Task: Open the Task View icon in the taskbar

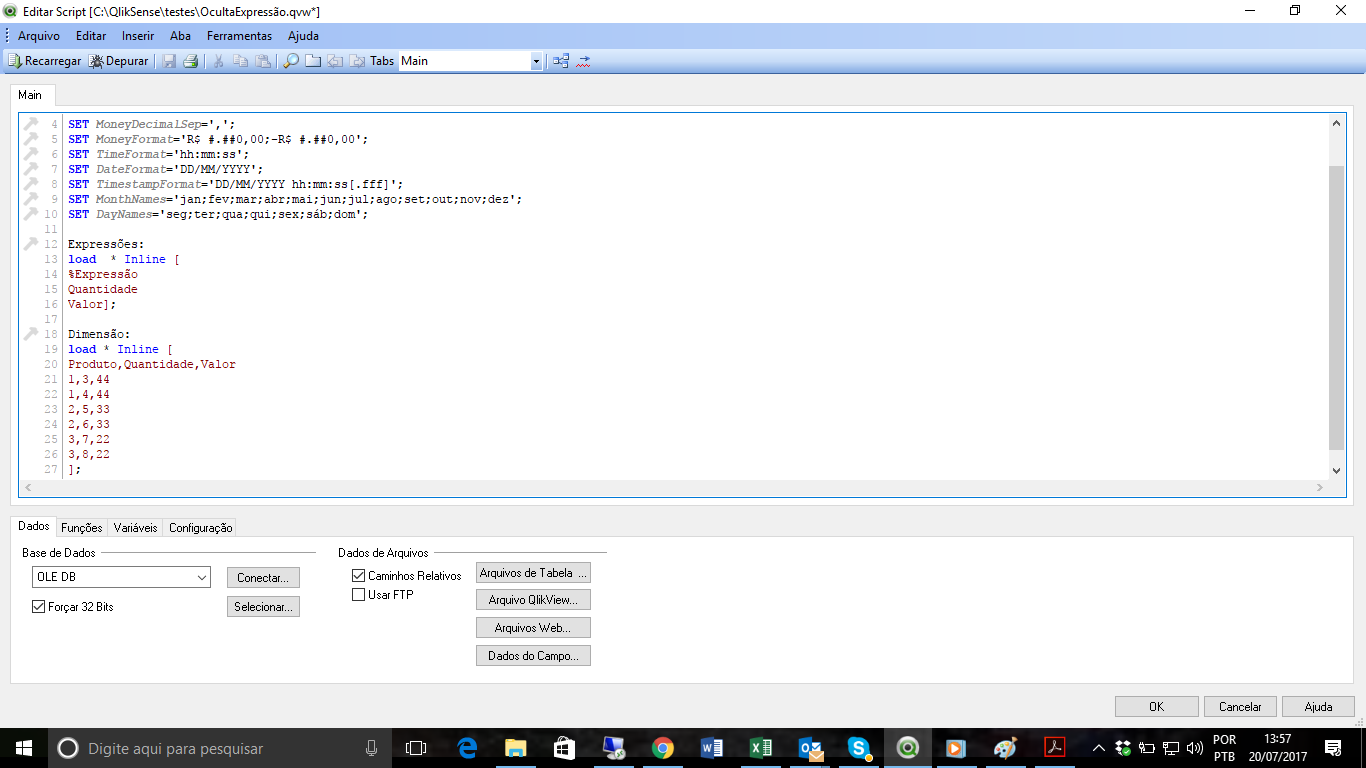Action: coord(416,748)
